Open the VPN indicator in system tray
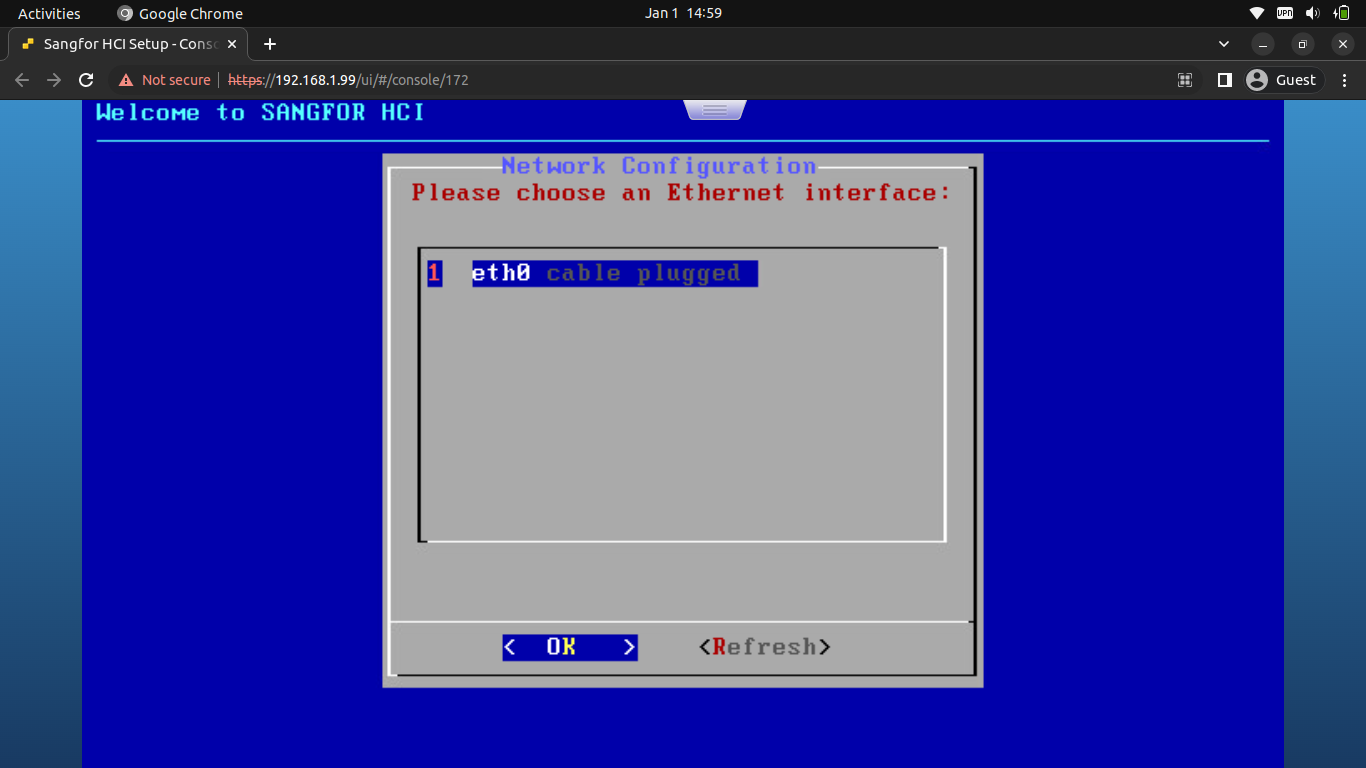Screen dimensions: 1366x768 [1284, 13]
